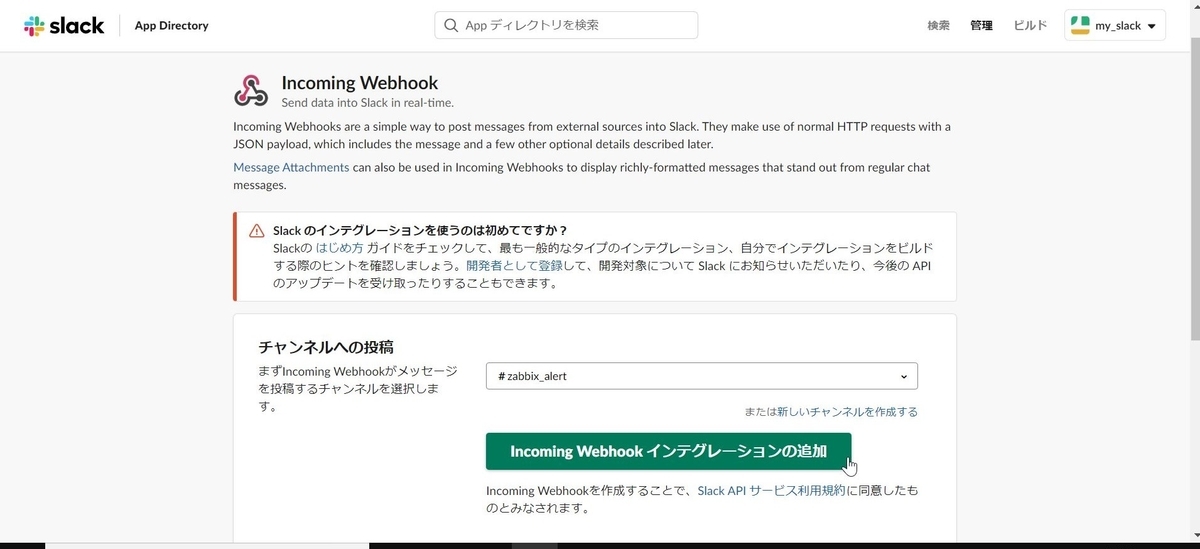Click the Slack logo
Image resolution: width=1200 pixels, height=549 pixels.
coord(64,25)
